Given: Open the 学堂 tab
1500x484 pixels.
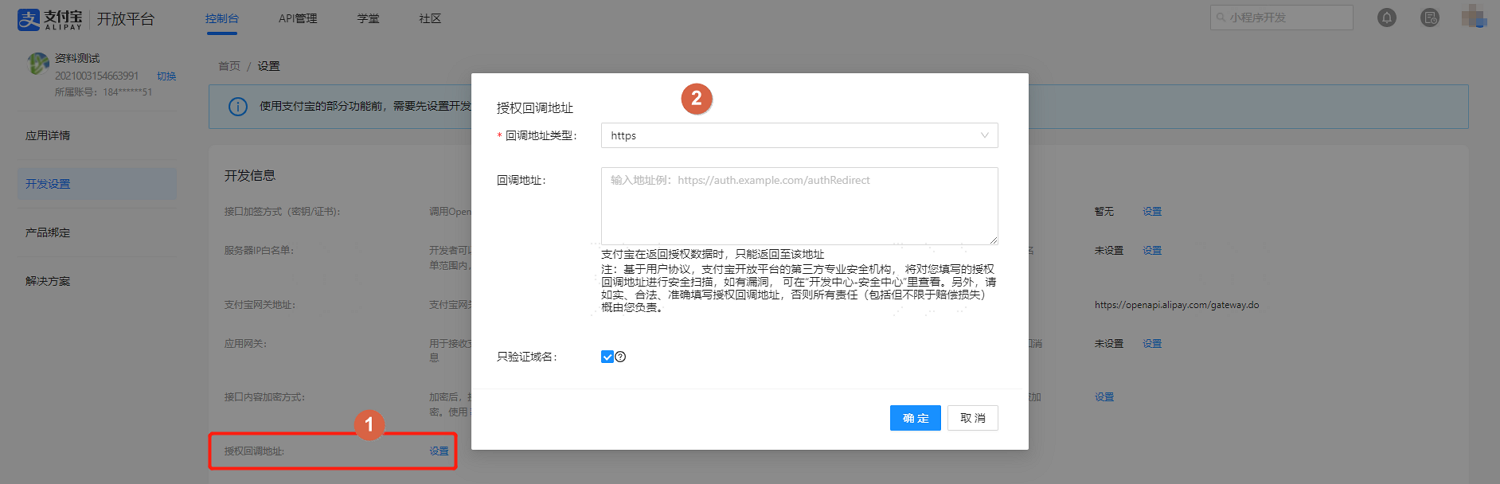Looking at the screenshot, I should 367,19.
